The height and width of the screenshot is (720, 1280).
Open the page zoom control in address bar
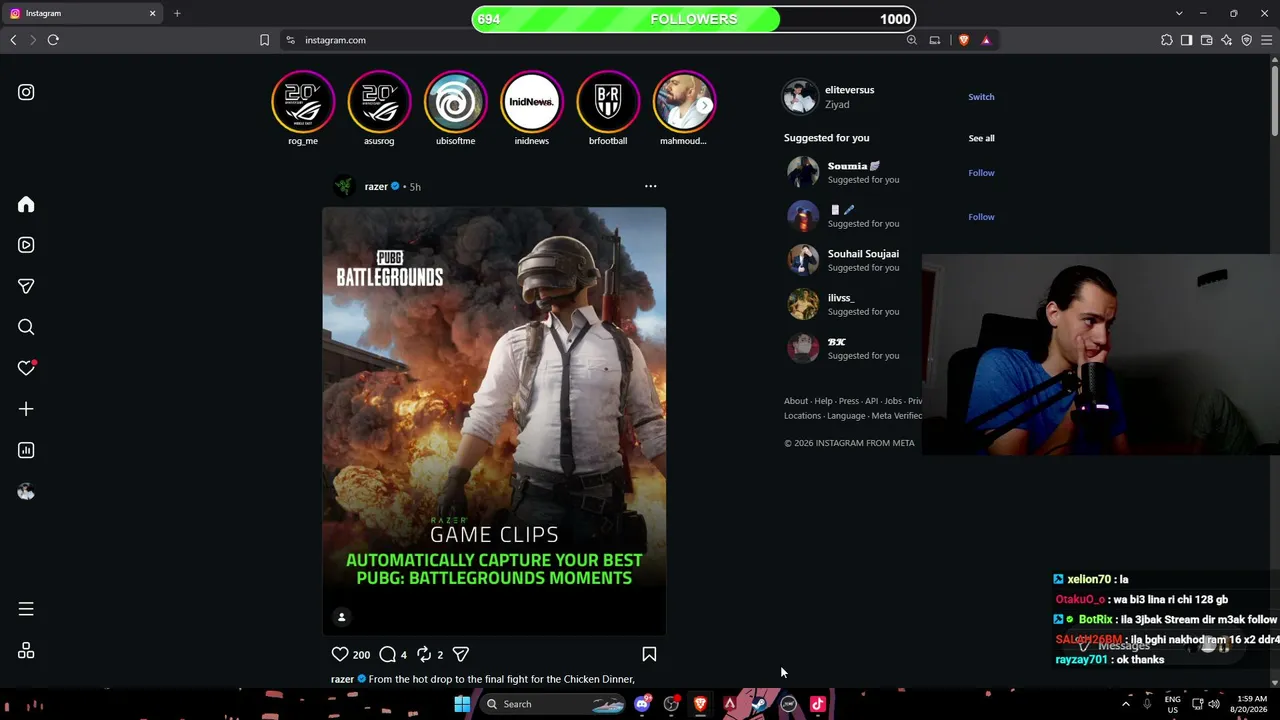pyautogui.click(x=912, y=40)
